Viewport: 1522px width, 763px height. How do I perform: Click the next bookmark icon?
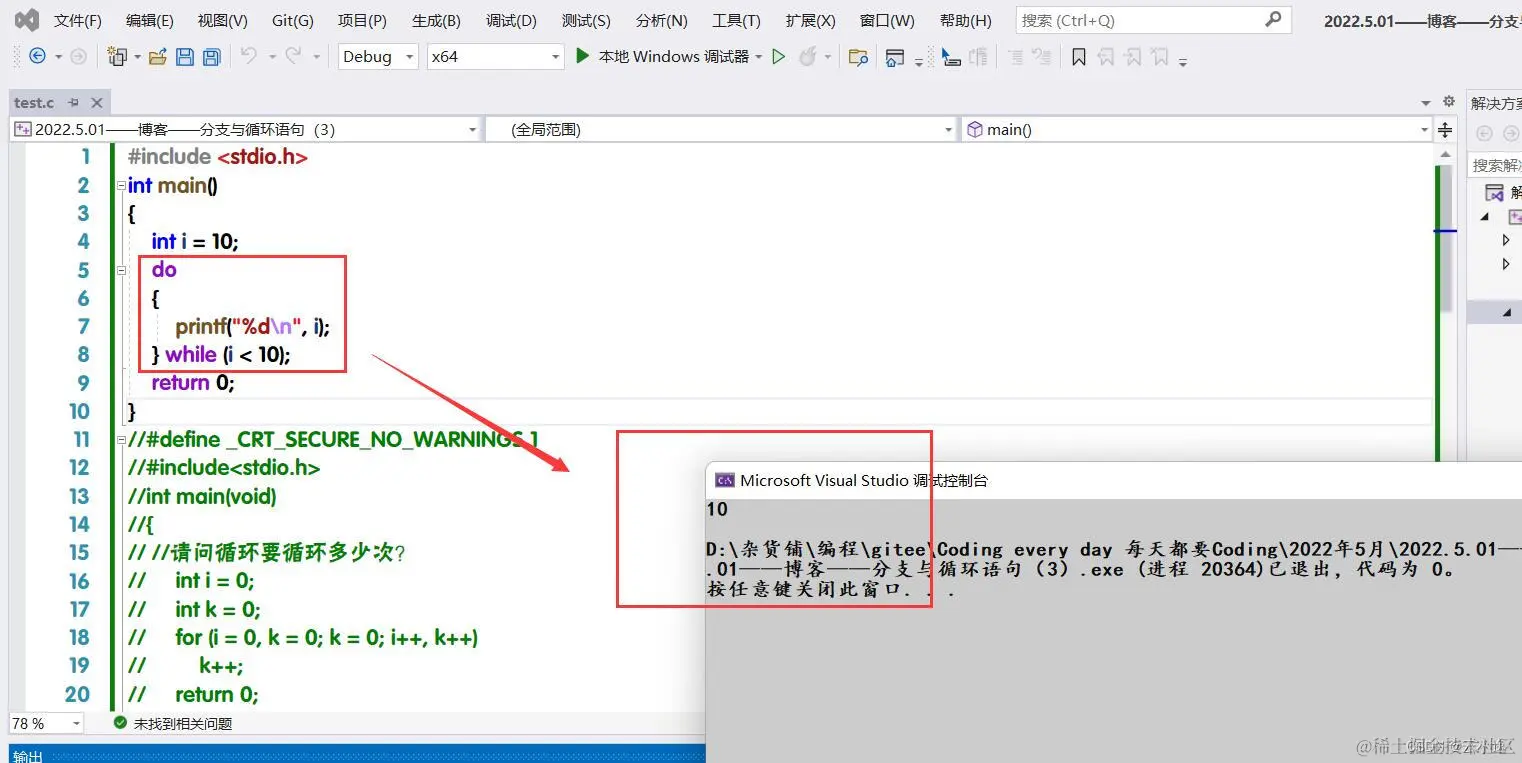[1132, 57]
